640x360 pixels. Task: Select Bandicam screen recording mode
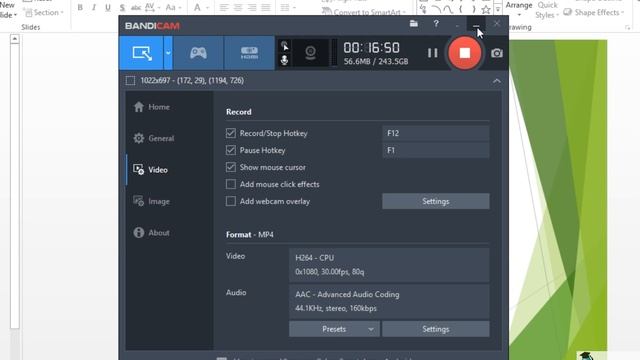(141, 53)
